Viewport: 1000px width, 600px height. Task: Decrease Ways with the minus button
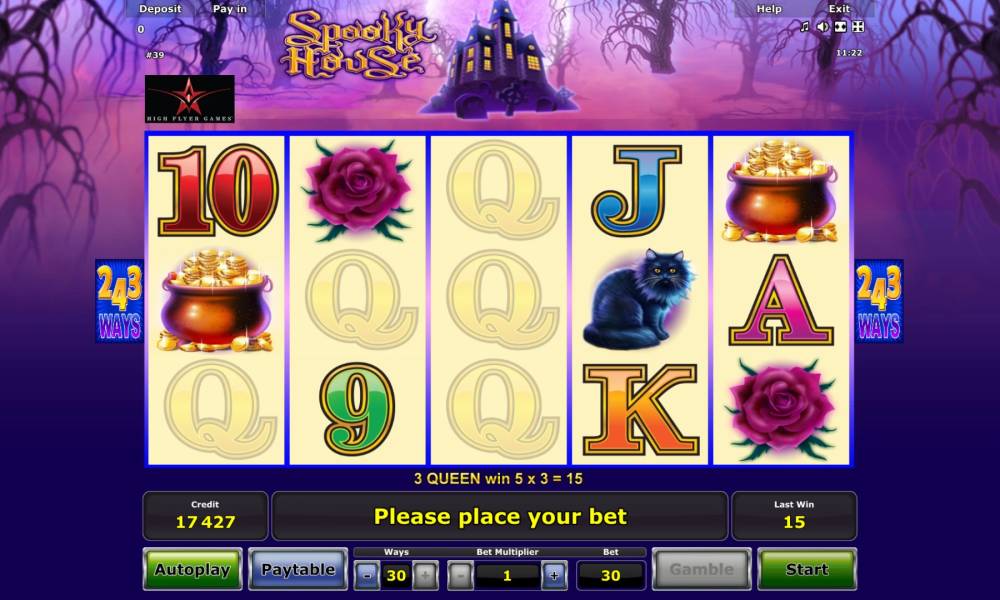[367, 575]
